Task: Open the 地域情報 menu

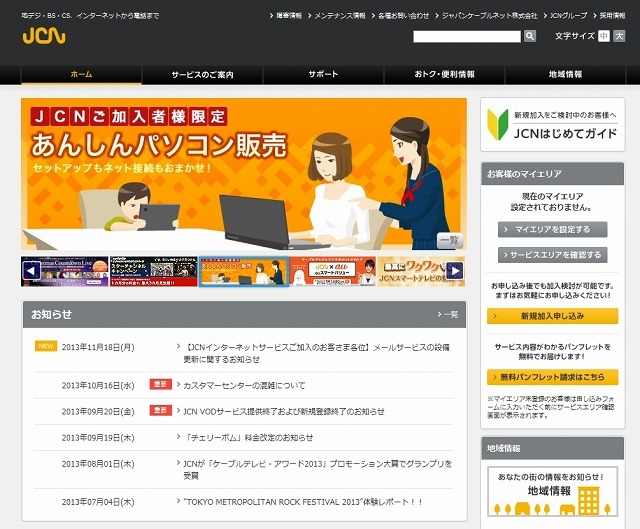Action: [565, 74]
